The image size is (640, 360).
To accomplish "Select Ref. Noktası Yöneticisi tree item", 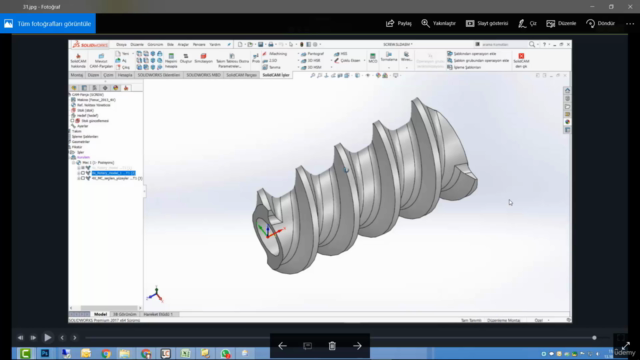I will point(91,105).
